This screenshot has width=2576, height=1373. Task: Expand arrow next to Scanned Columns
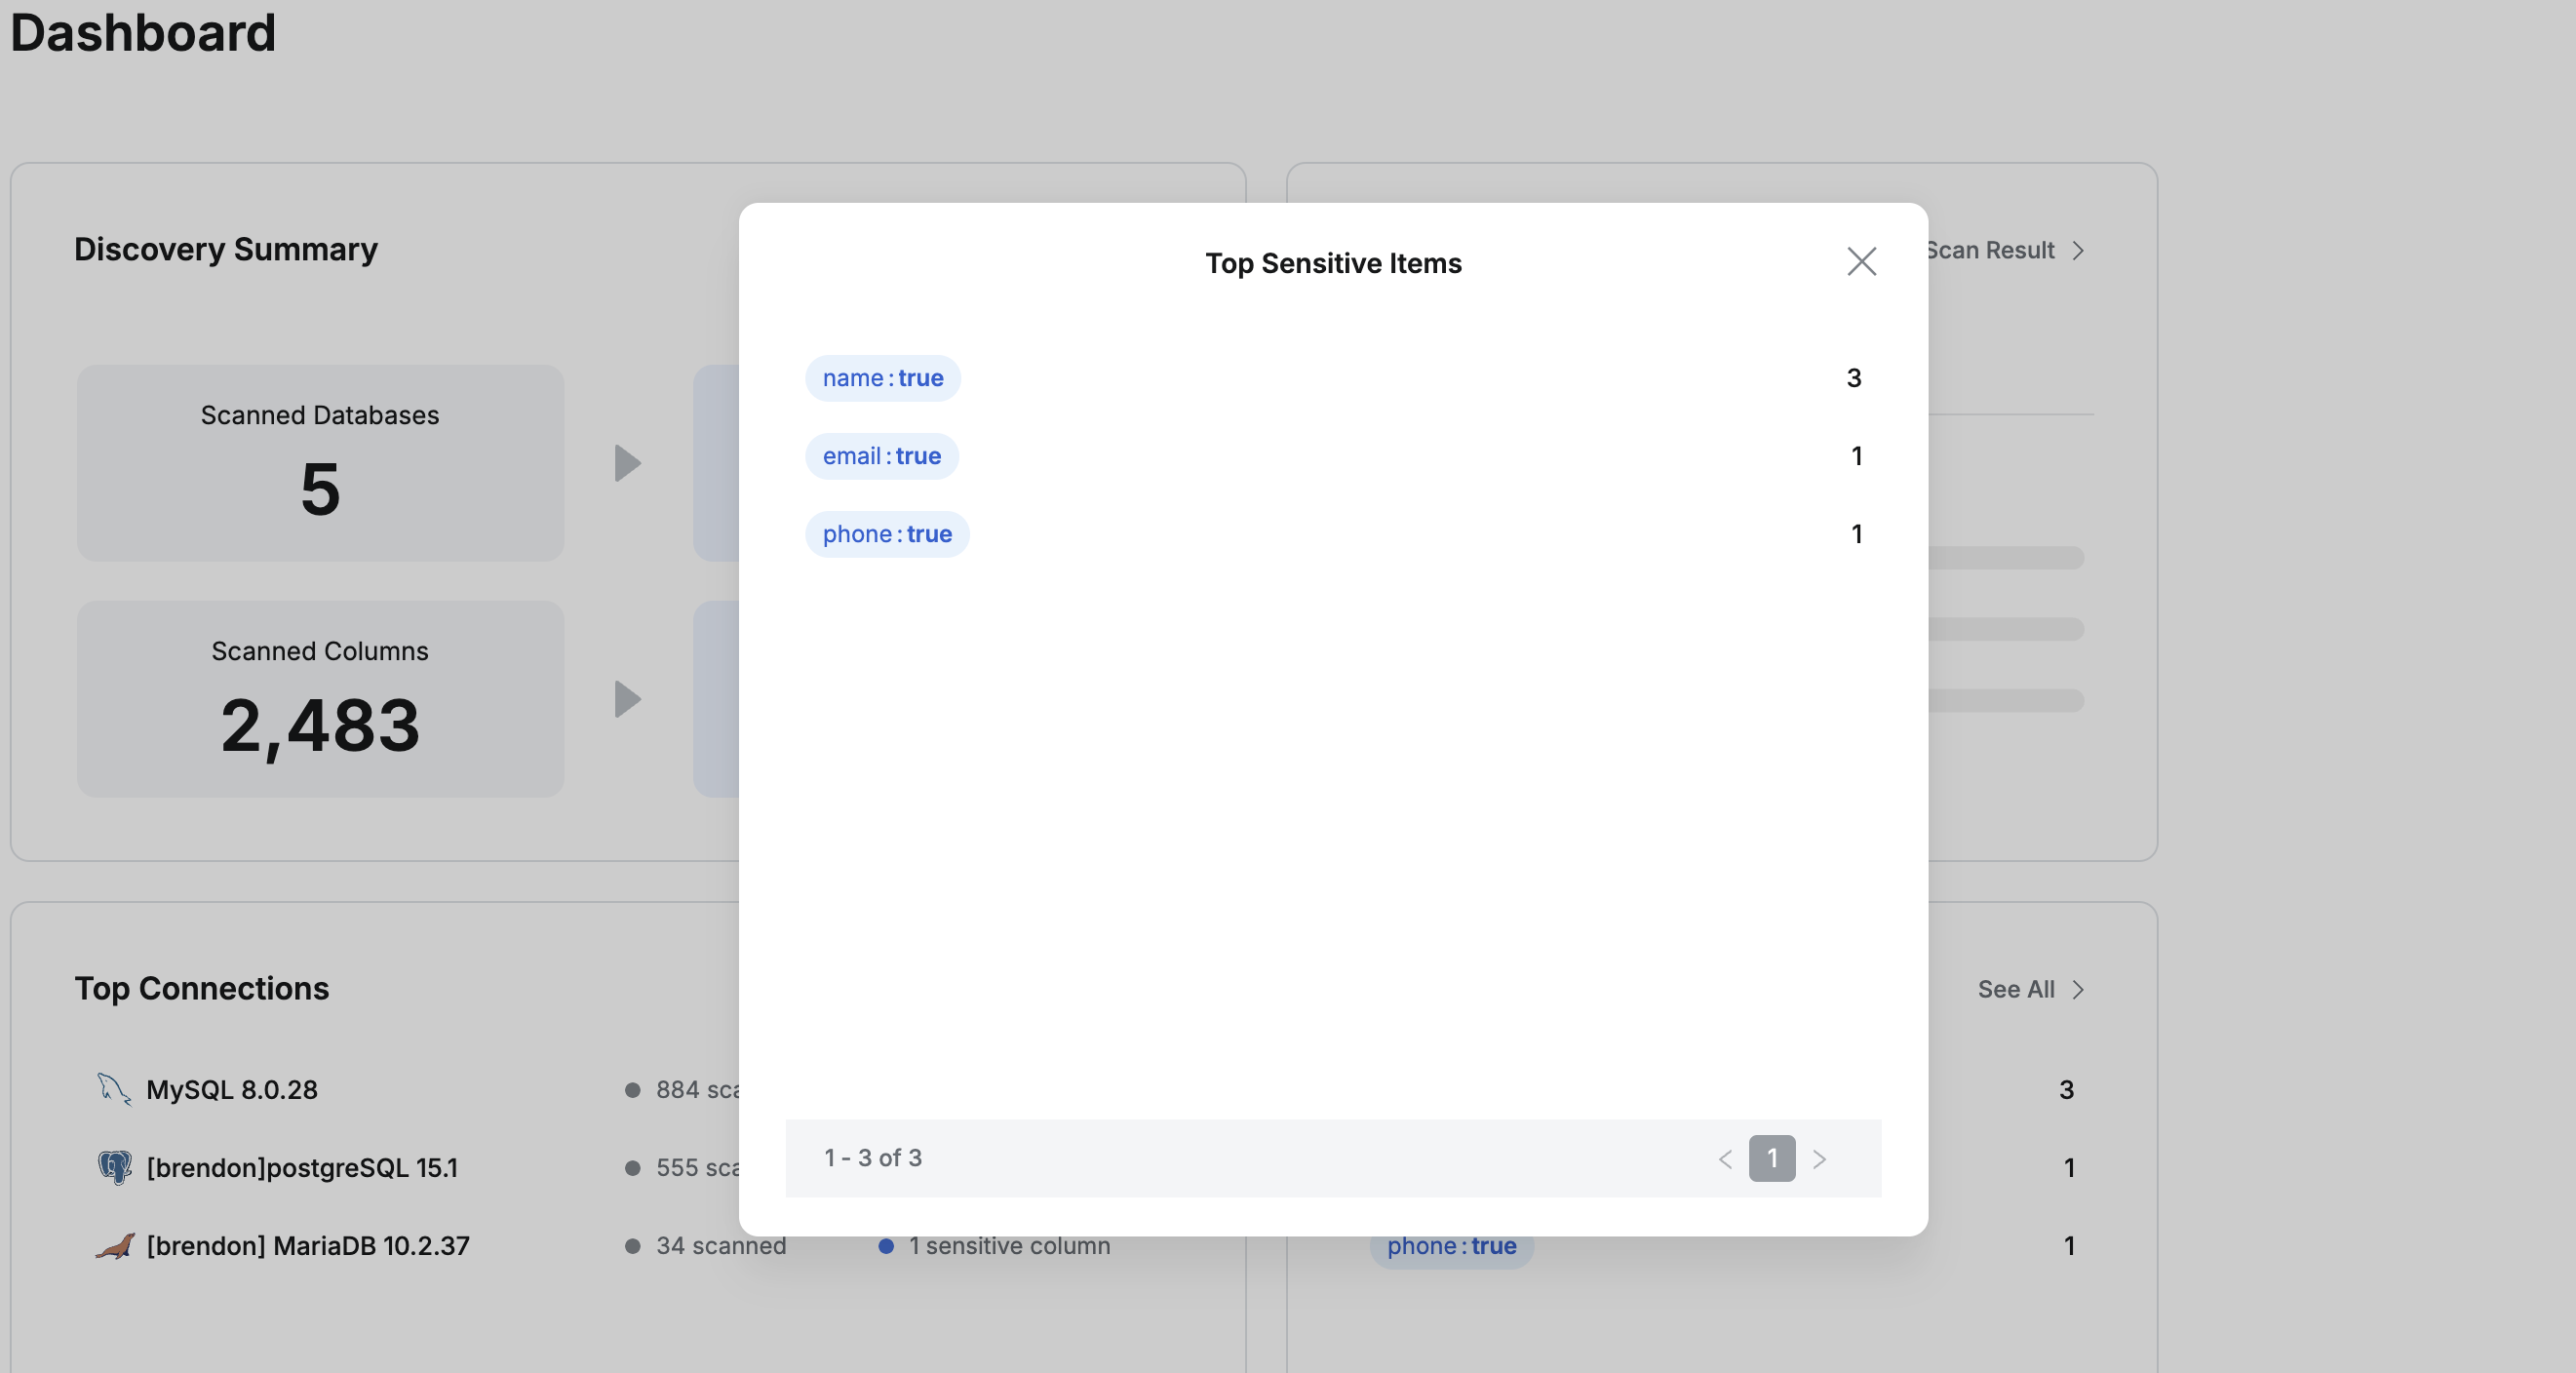[627, 699]
